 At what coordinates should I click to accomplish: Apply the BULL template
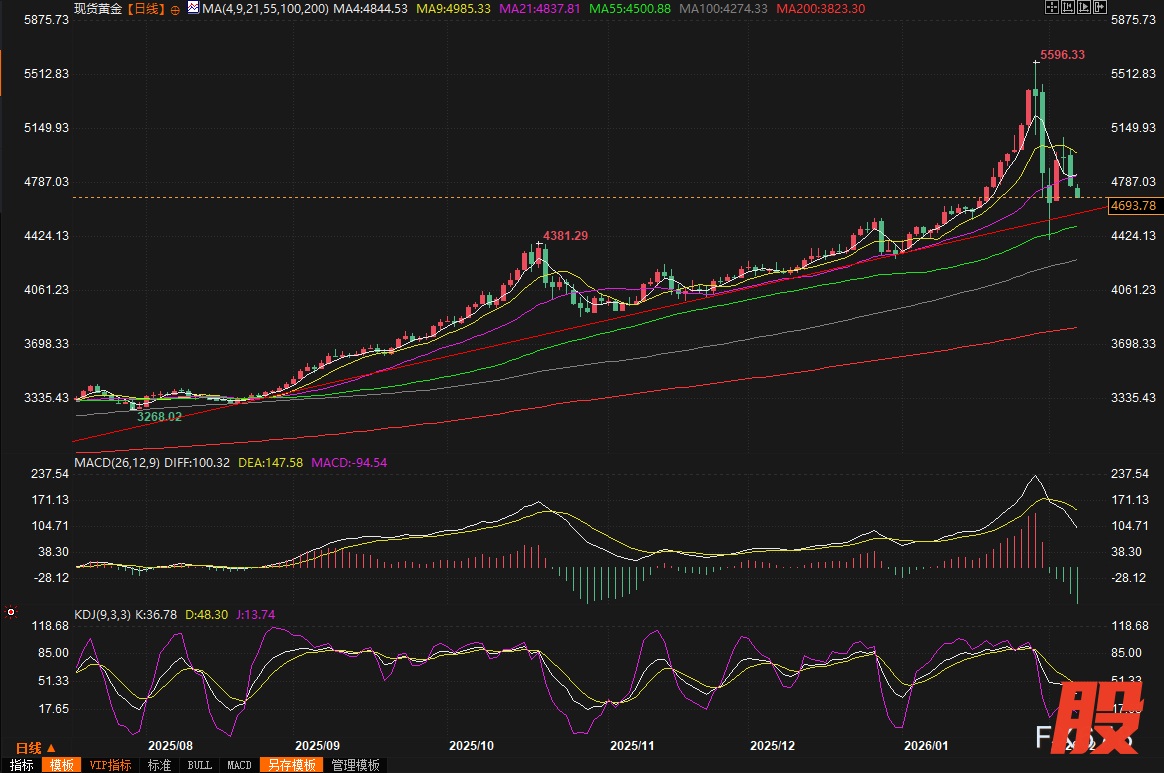(199, 765)
